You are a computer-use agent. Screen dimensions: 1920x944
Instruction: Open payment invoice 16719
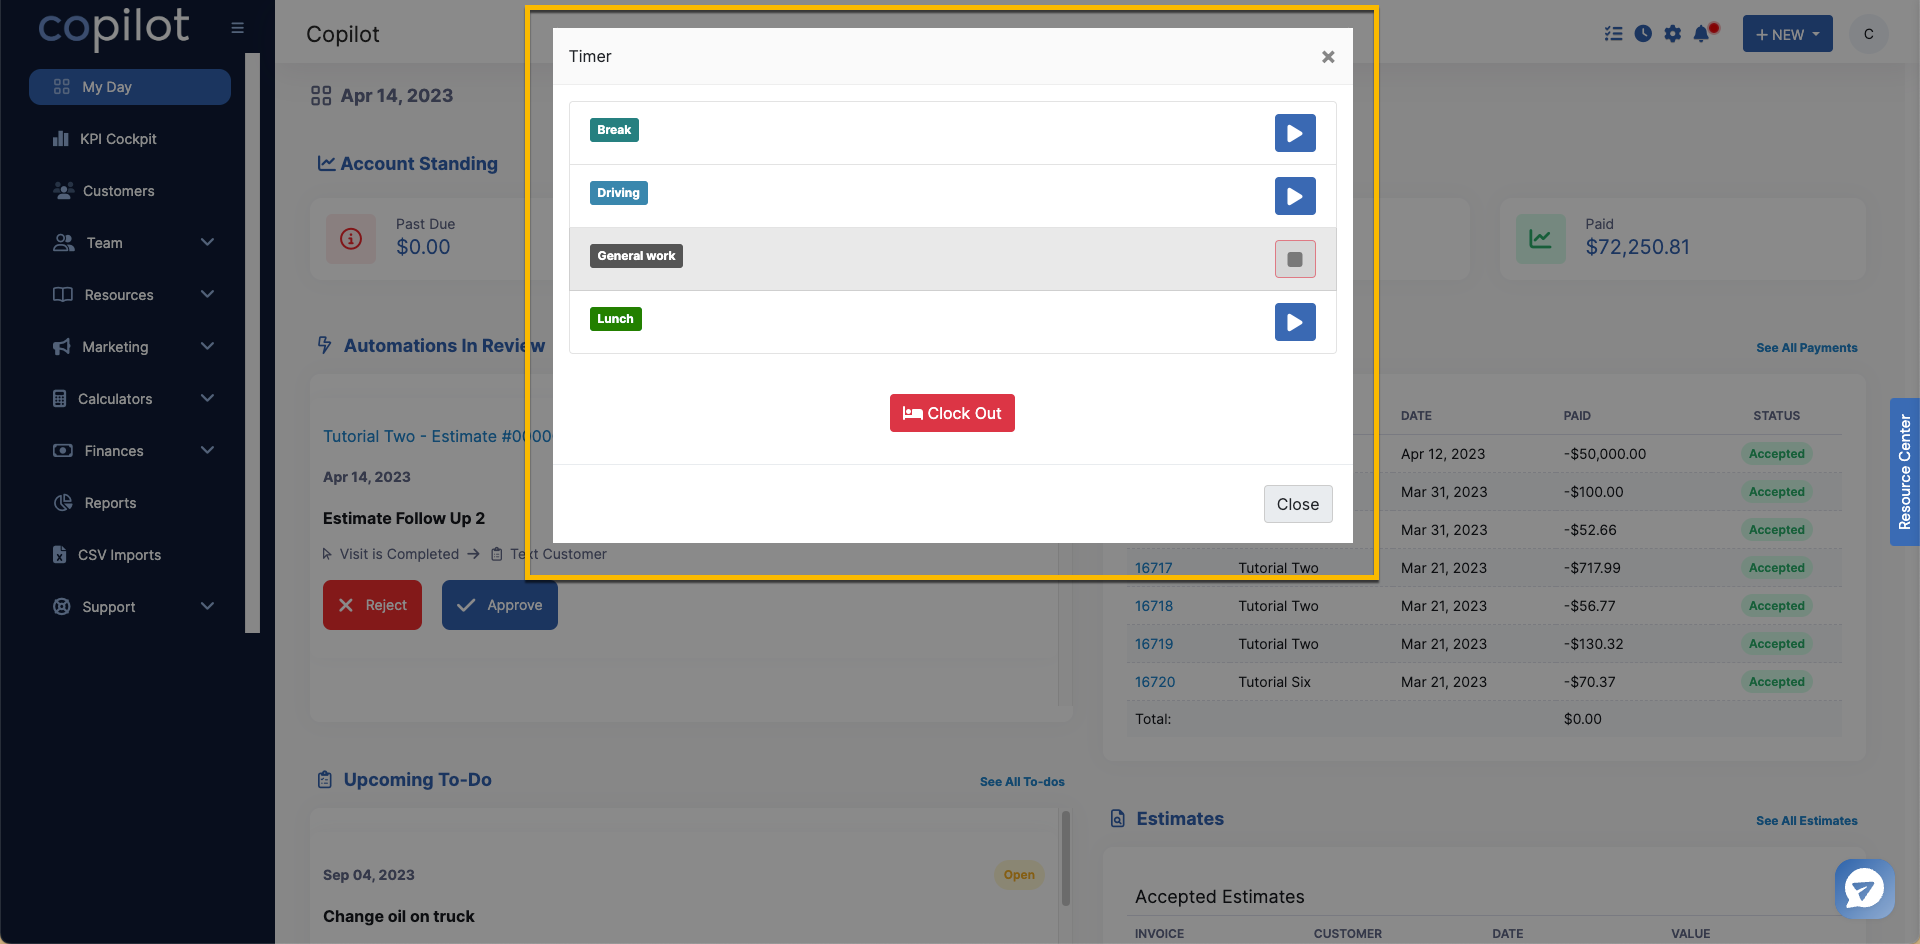click(x=1154, y=644)
